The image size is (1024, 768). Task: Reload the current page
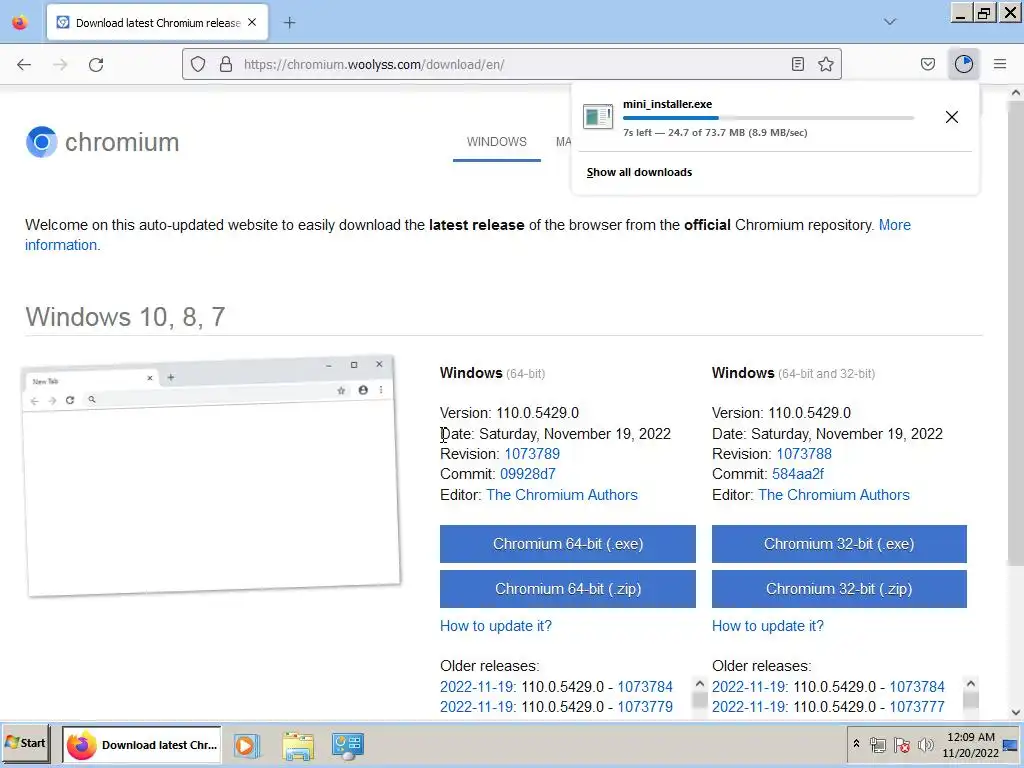(96, 64)
